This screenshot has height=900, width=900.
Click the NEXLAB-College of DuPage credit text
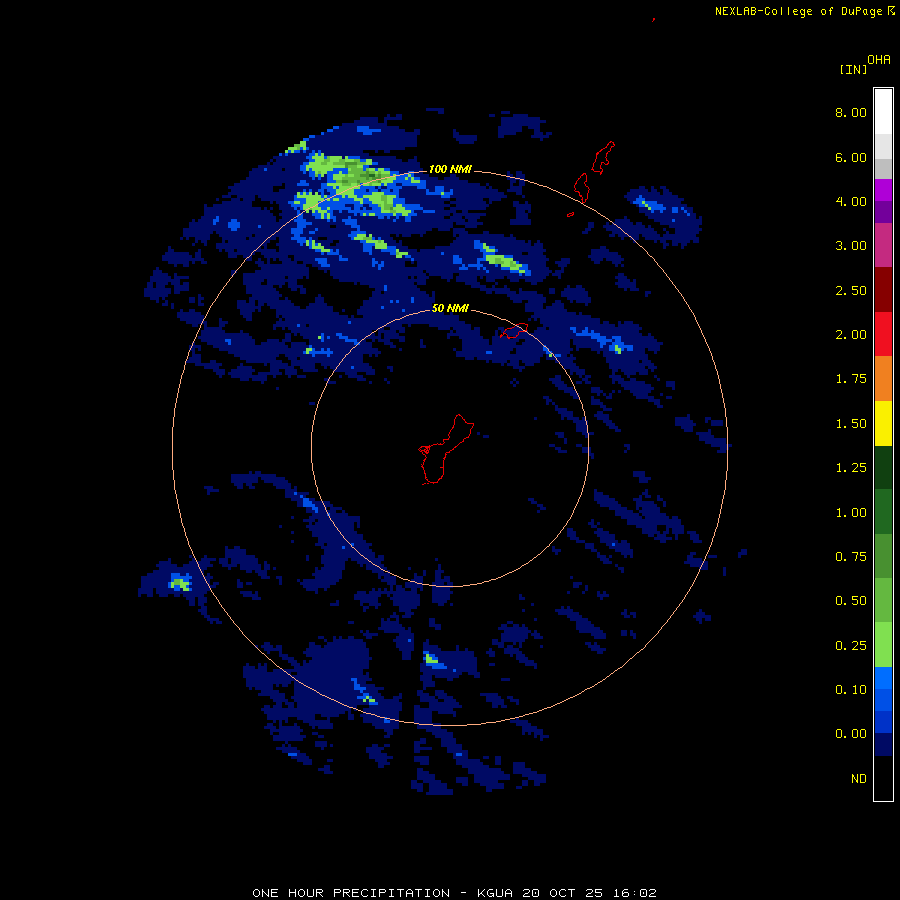(798, 11)
